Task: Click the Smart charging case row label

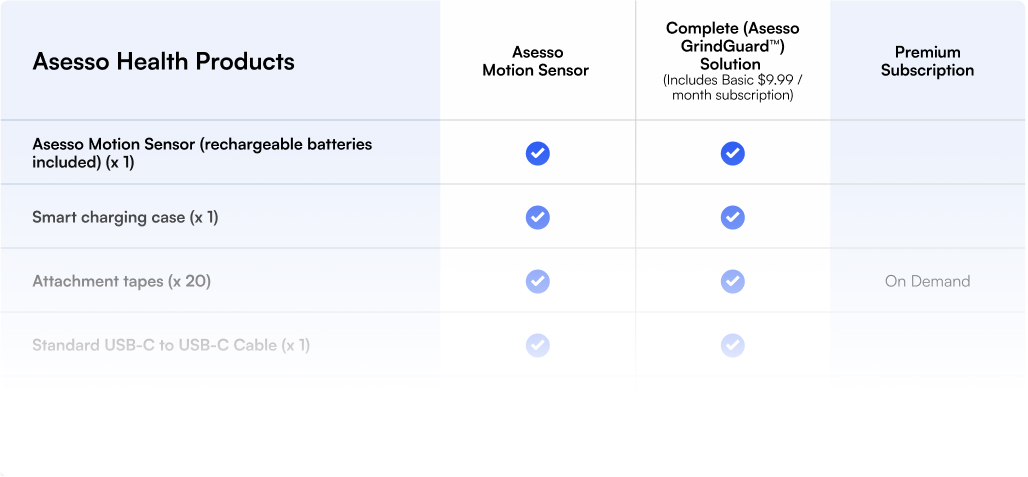Action: click(x=125, y=218)
